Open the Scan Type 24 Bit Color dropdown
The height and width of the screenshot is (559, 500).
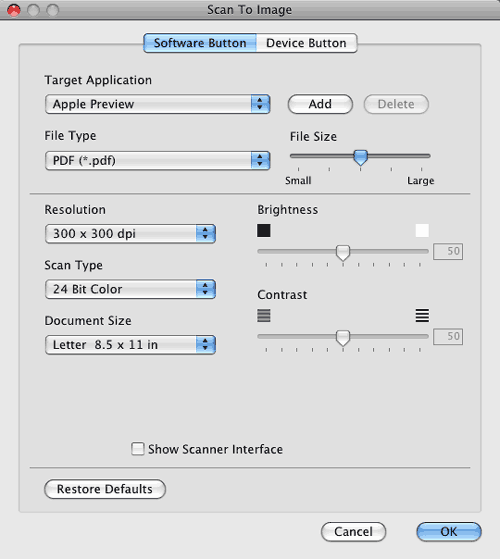point(130,289)
